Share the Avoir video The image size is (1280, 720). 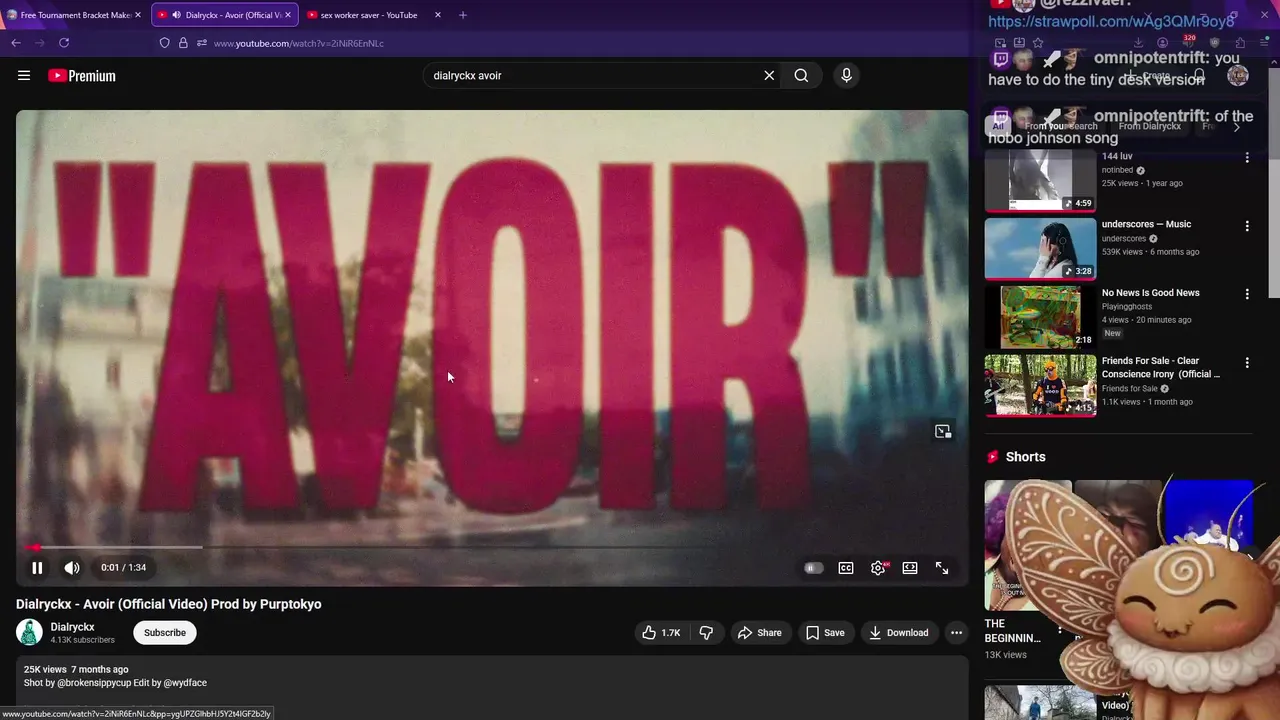point(760,633)
